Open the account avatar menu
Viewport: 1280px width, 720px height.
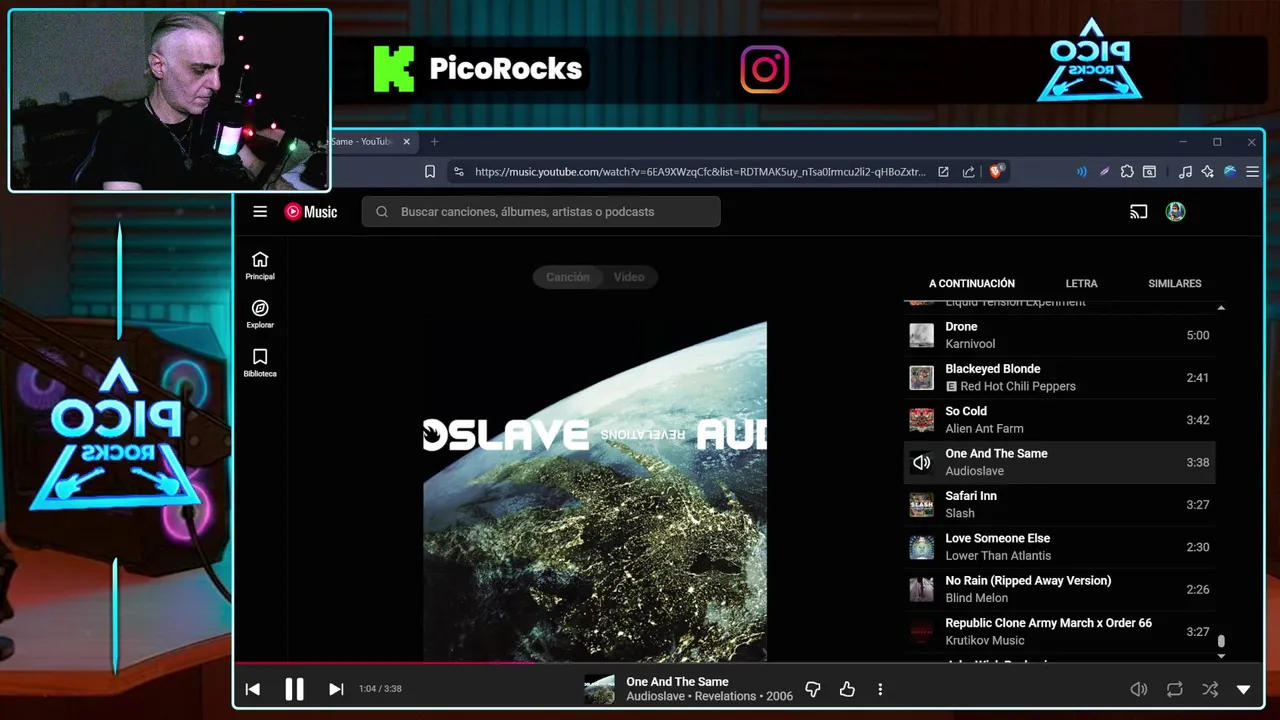[x=1176, y=211]
